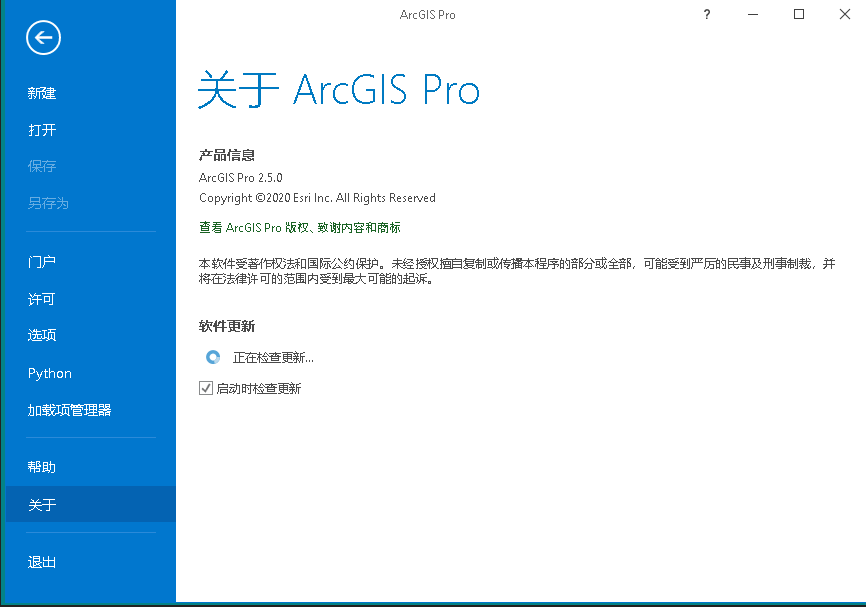The image size is (866, 607).
Task: Click the 产品信息 heading
Action: point(227,155)
